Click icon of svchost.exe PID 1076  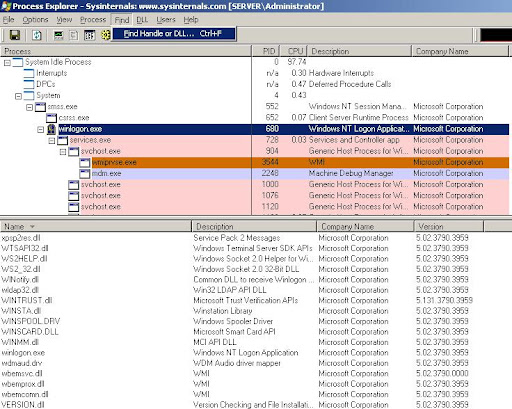[73, 196]
